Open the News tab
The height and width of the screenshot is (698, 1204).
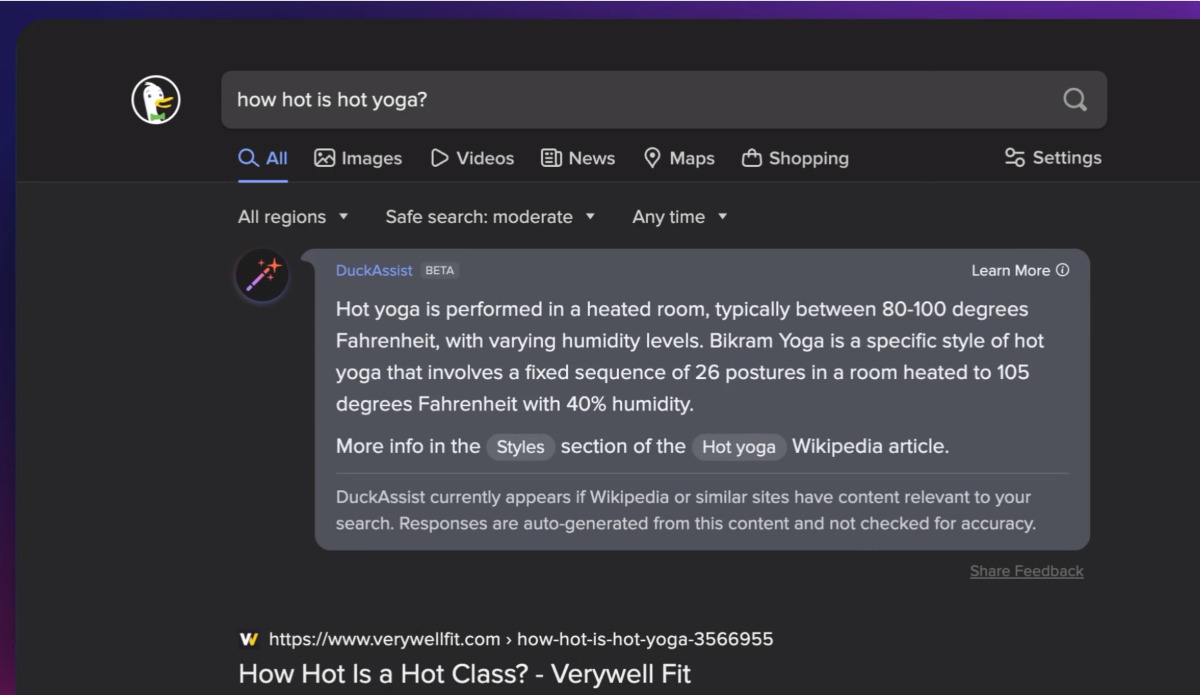point(578,158)
